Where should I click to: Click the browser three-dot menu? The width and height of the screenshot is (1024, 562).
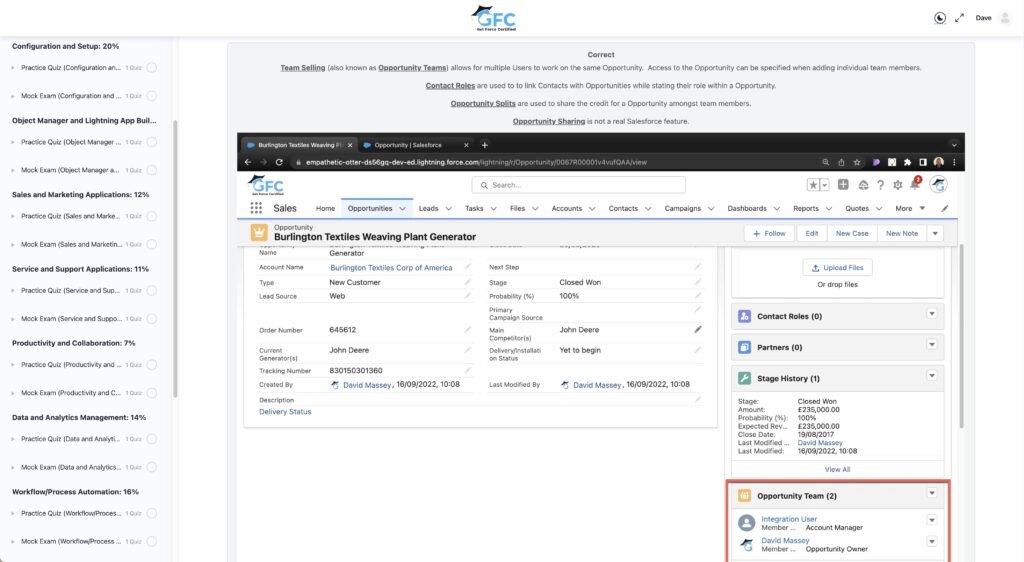(954, 162)
